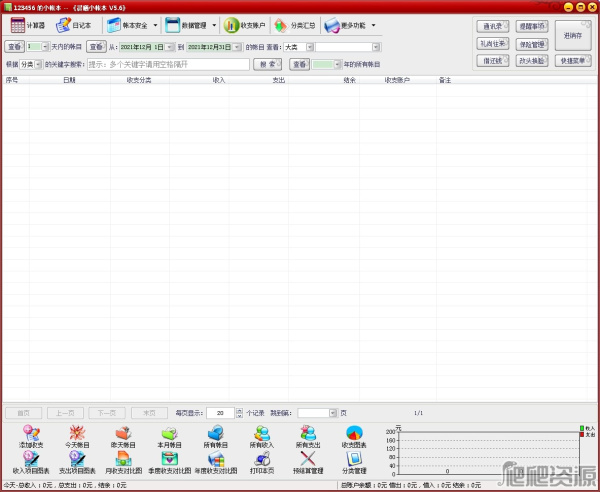Open the 收支账户 accounts toolbar item
600x492 pixels.
click(245, 25)
